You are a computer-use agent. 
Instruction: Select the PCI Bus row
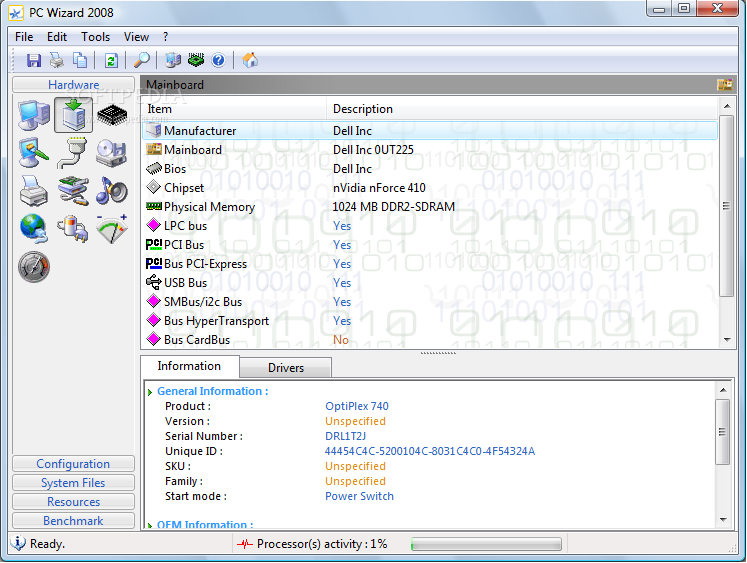click(x=430, y=245)
